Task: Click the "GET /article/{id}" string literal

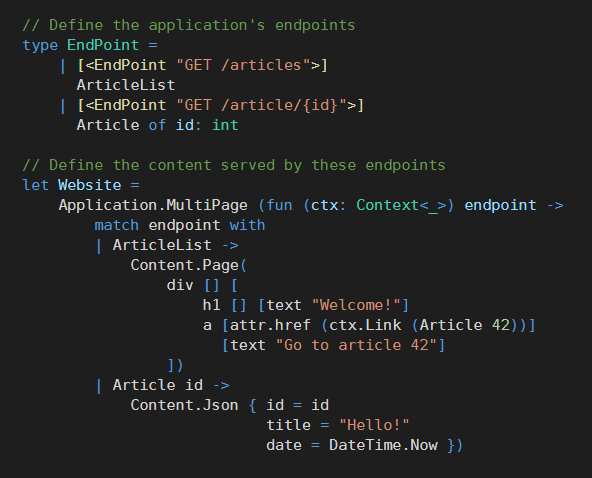Action: (261, 105)
